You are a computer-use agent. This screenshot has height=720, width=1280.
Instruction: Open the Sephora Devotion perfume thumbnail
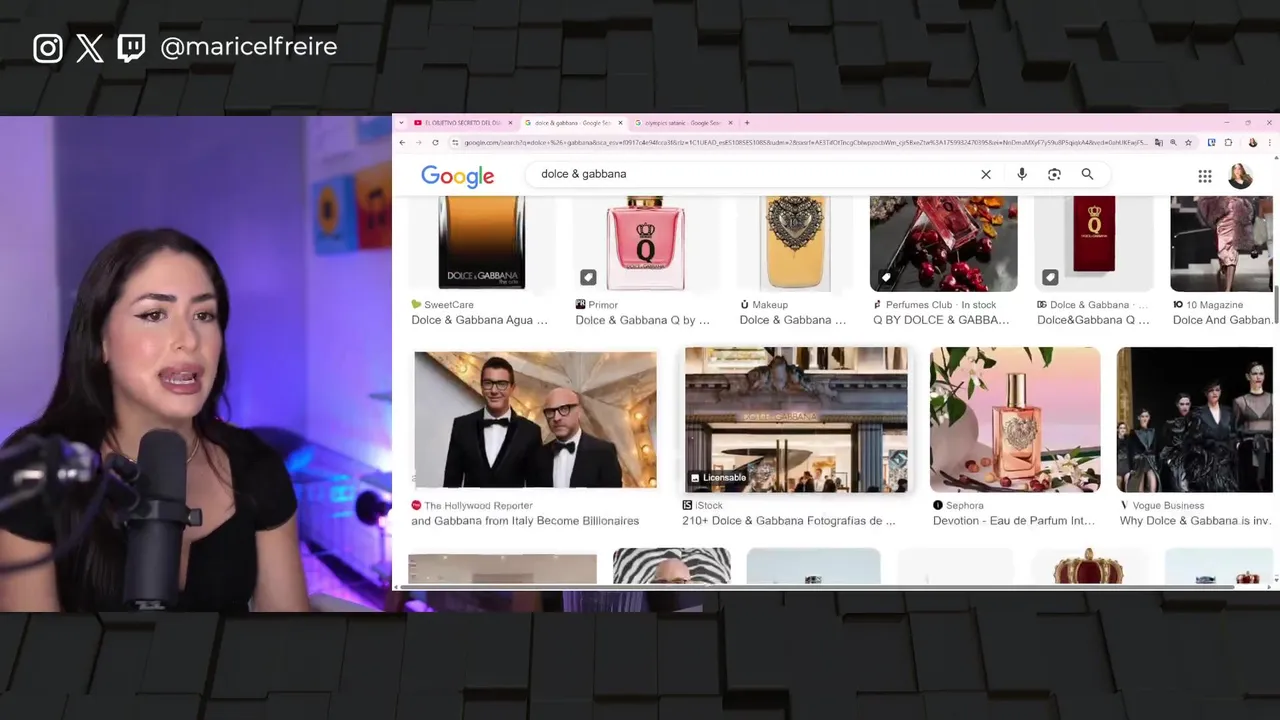[1015, 420]
